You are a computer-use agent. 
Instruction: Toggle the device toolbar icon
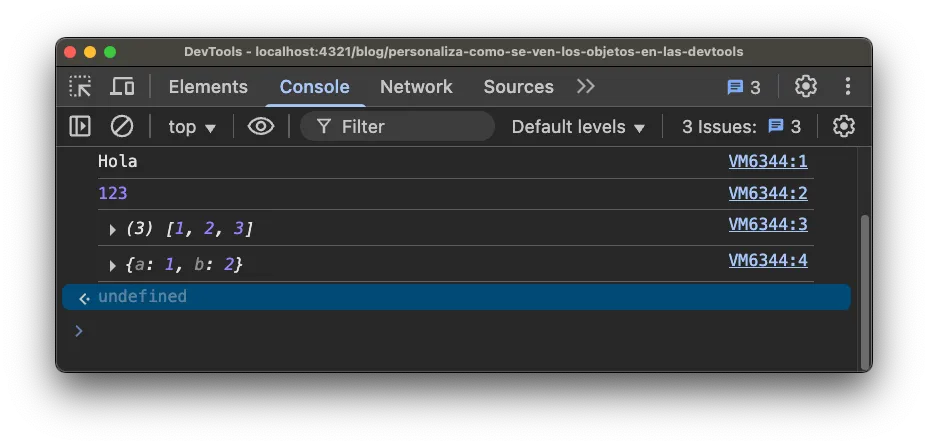tap(122, 87)
